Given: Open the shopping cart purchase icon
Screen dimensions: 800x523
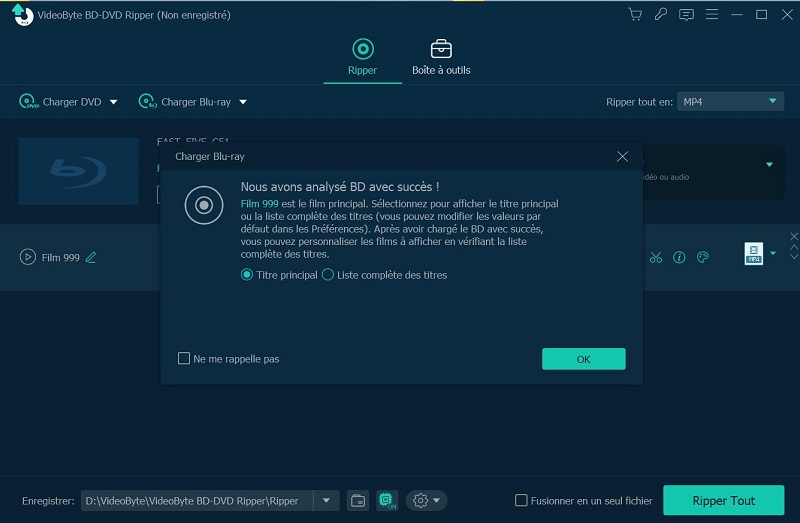Looking at the screenshot, I should click(635, 14).
